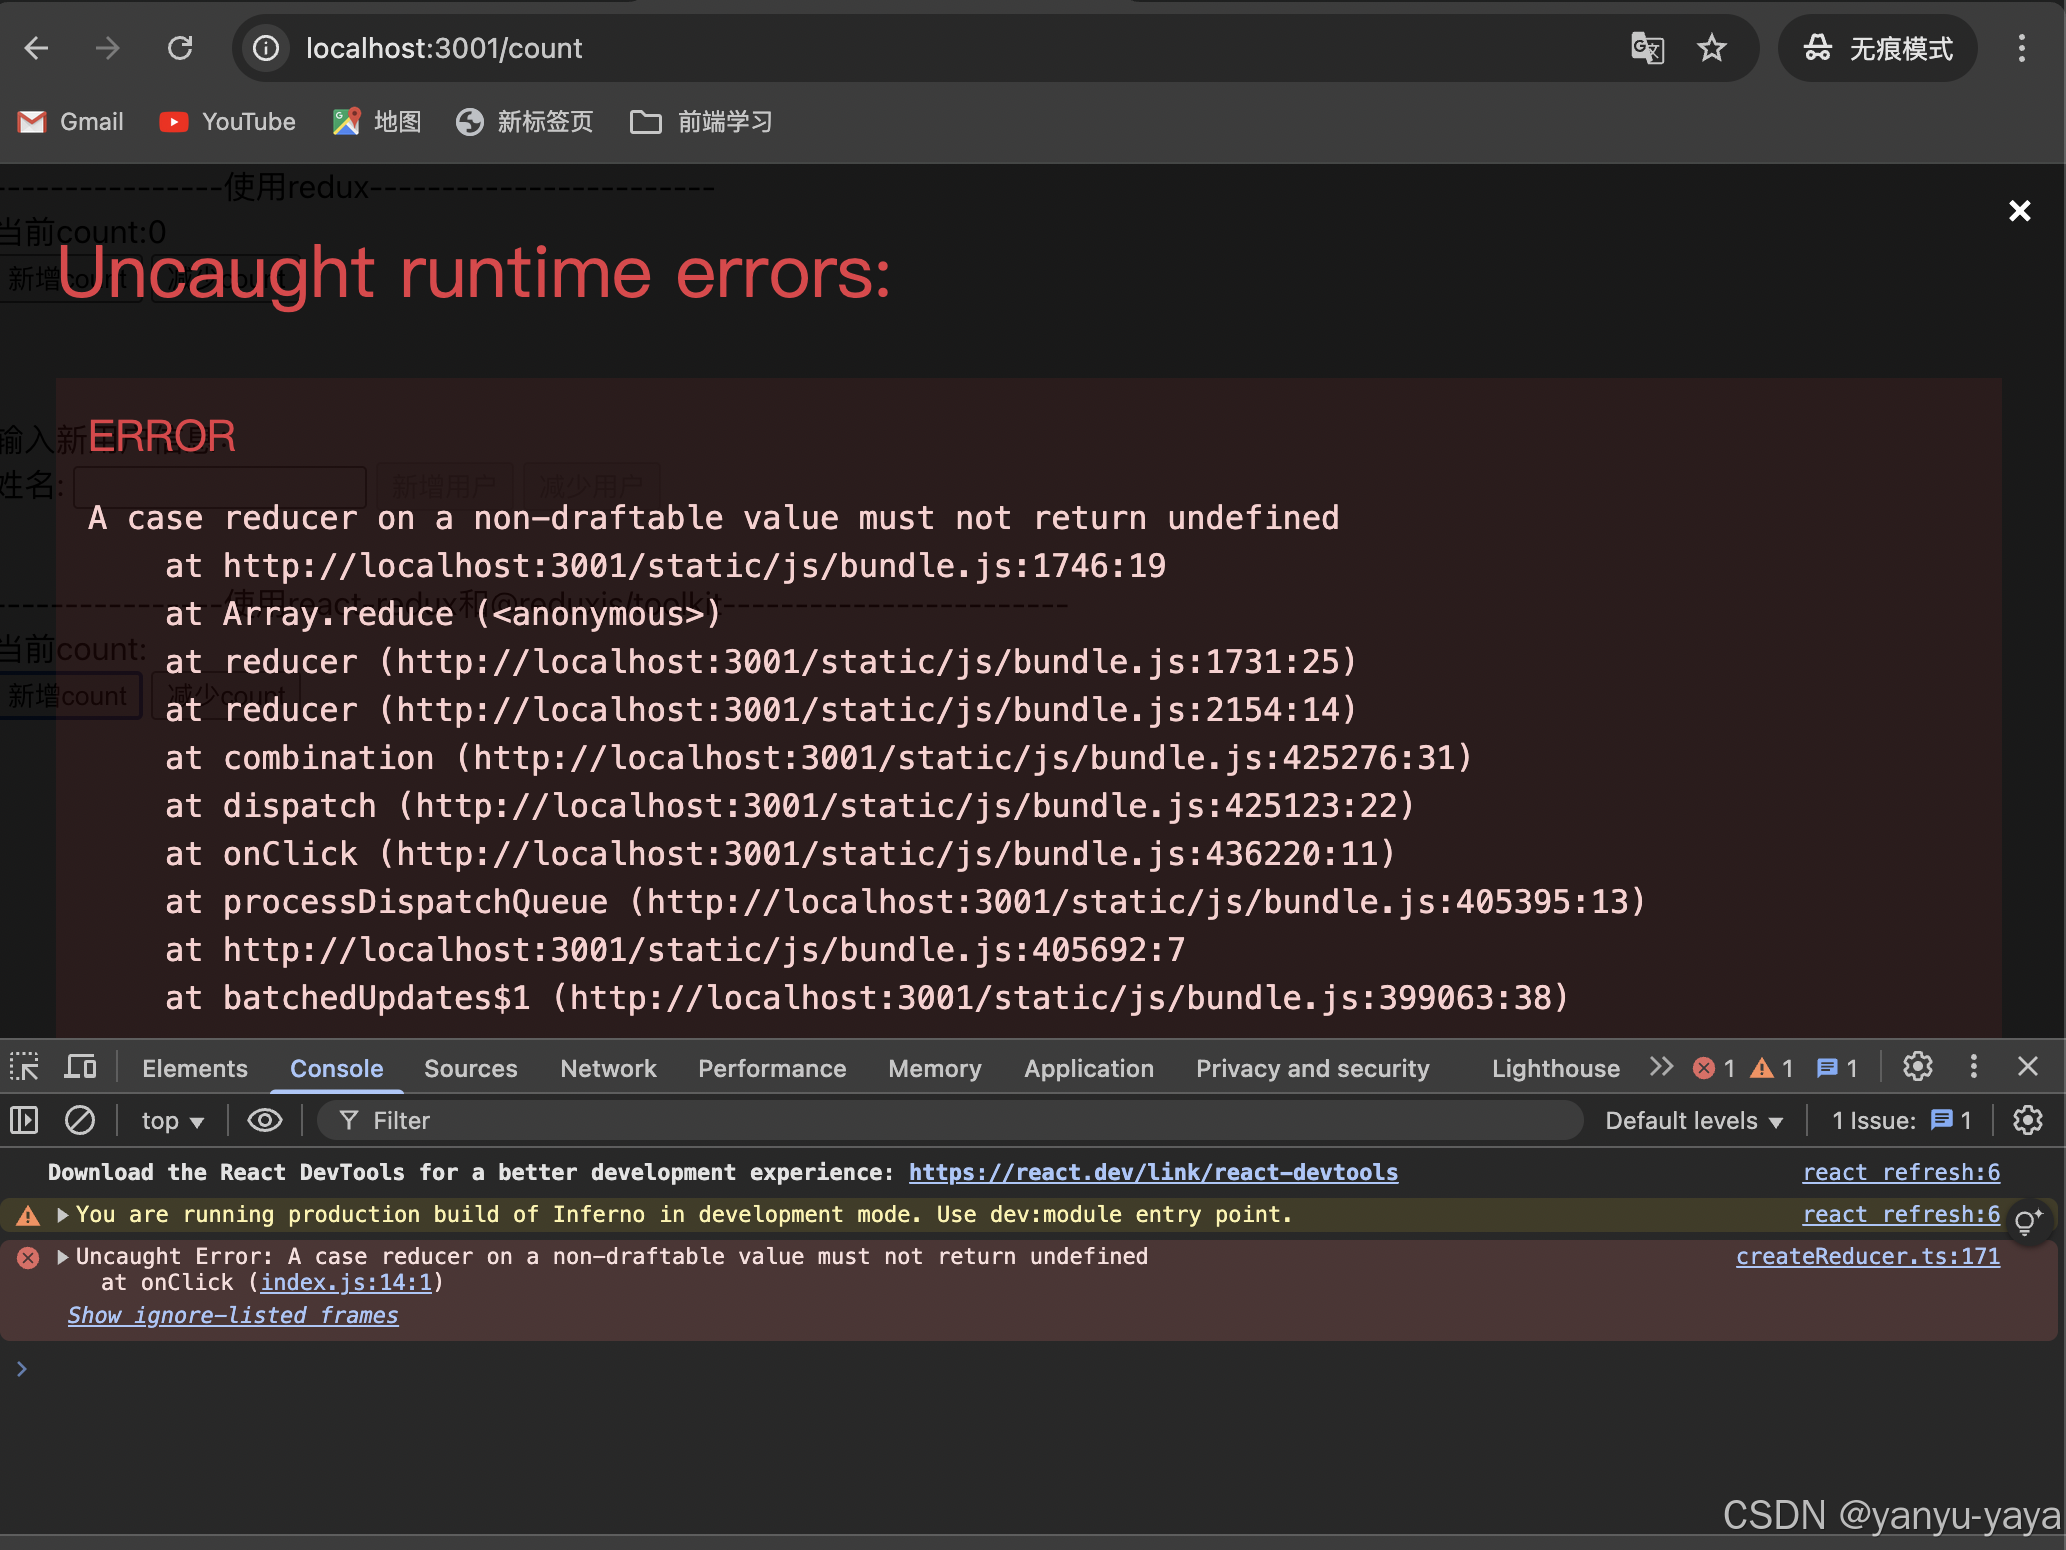Switch to the Sources tab
The width and height of the screenshot is (2066, 1550).
470,1068
